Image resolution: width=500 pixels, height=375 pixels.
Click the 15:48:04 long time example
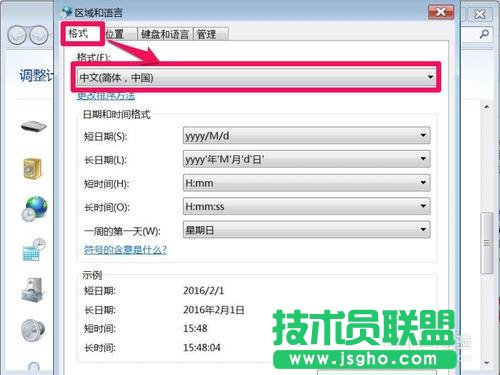point(202,348)
